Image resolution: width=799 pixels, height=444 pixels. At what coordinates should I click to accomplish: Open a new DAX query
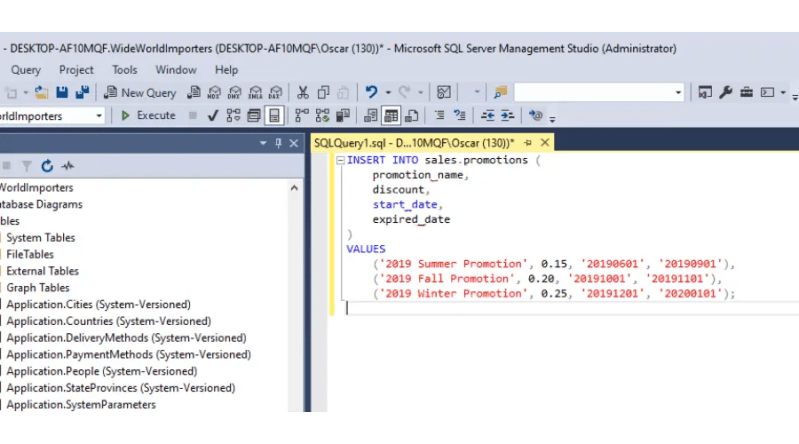276,93
